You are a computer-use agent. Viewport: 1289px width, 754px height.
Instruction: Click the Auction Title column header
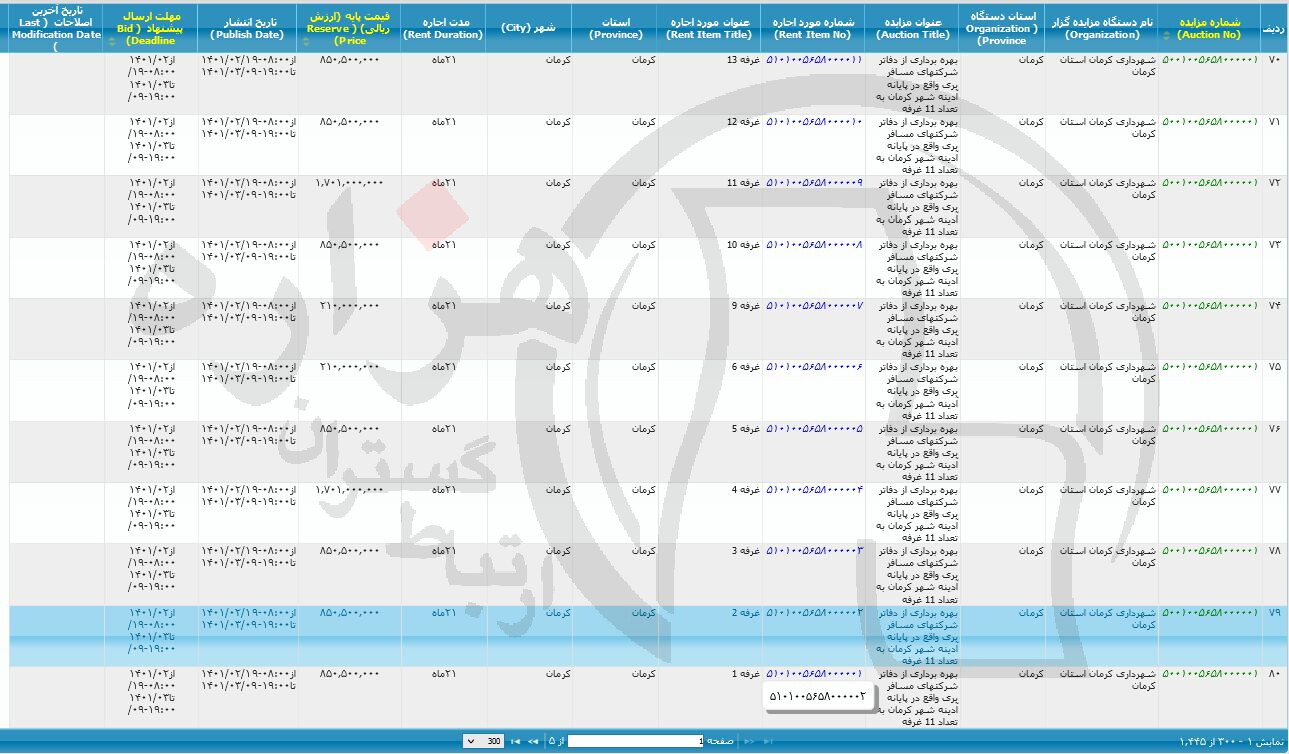pos(913,28)
